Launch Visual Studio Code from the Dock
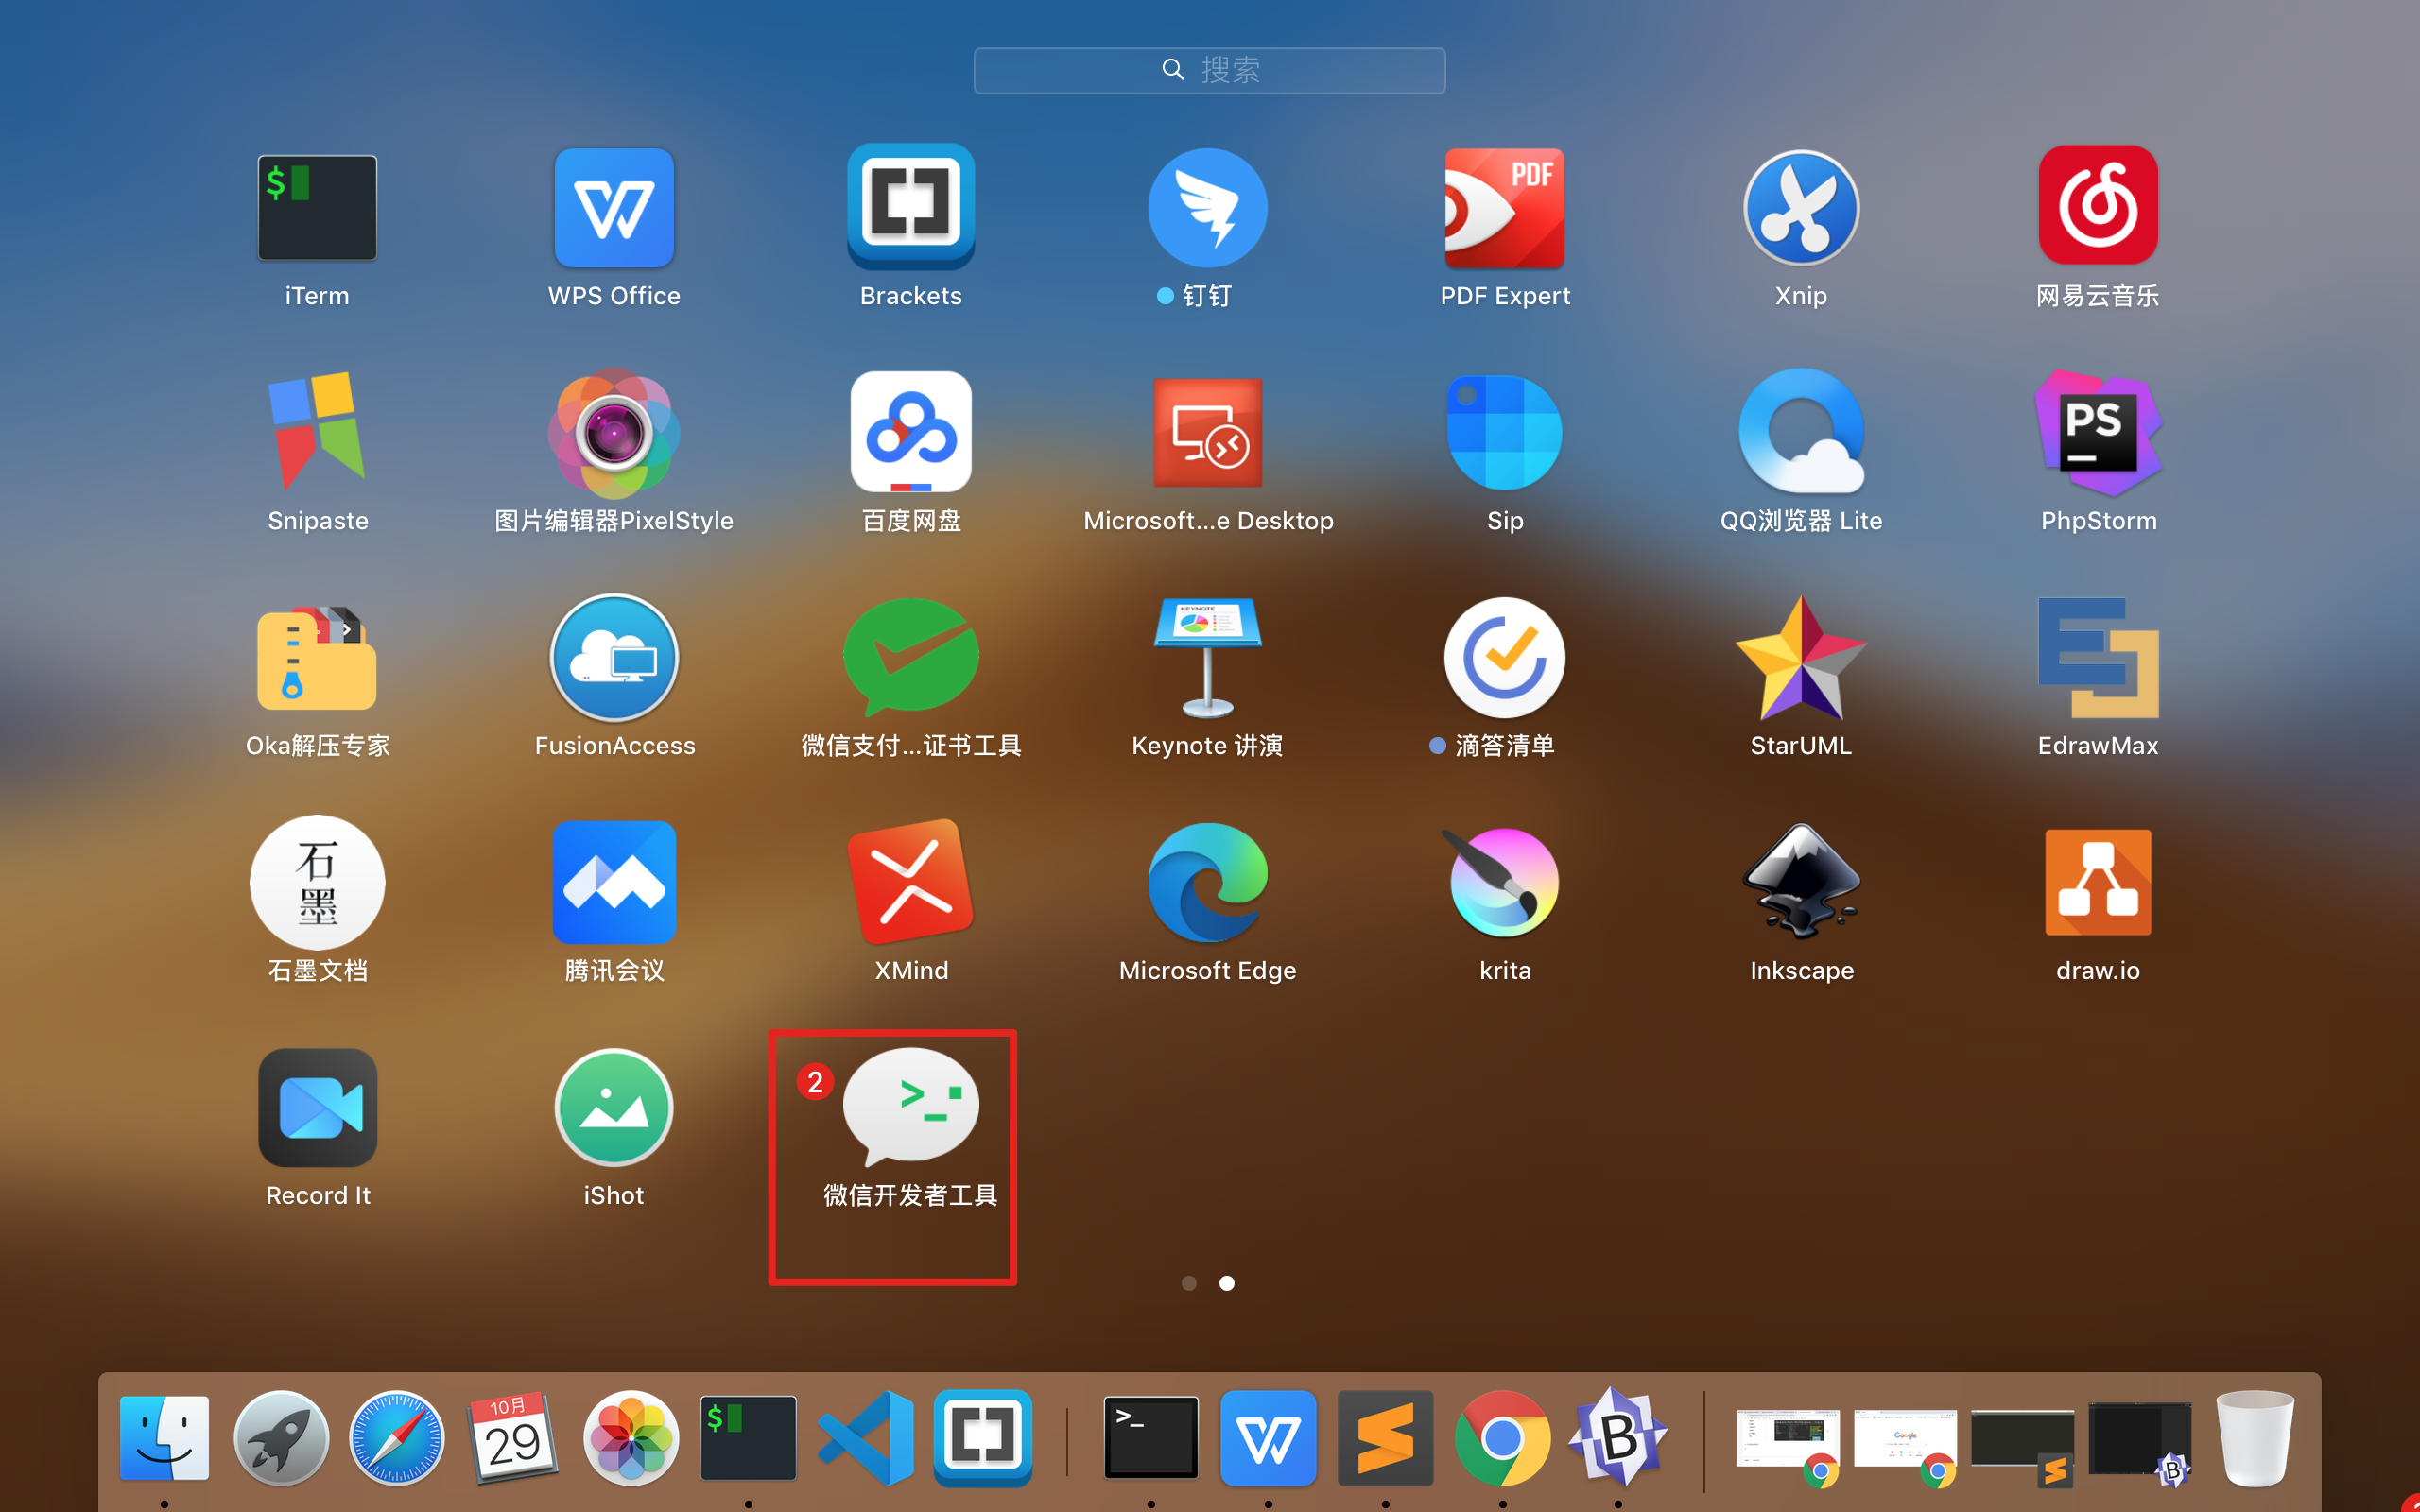The image size is (2420, 1512). pos(866,1437)
